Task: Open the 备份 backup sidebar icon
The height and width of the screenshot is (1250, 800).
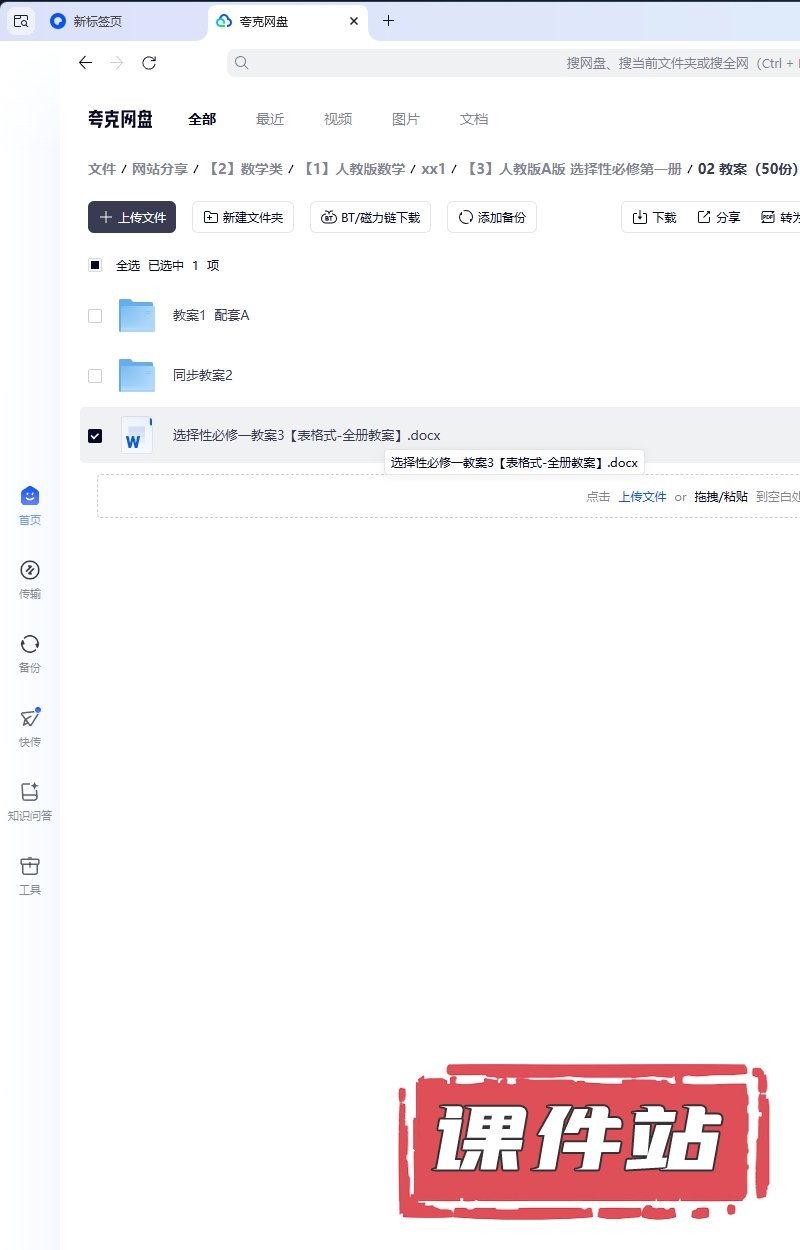Action: tap(30, 645)
